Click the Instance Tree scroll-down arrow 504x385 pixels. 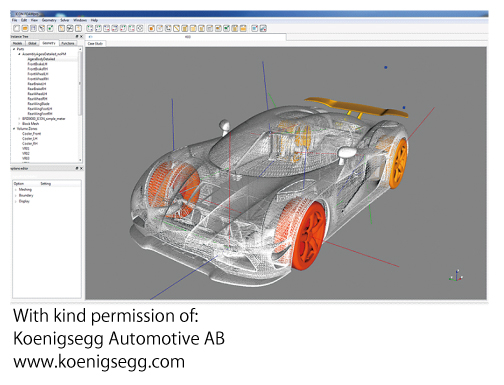[80, 160]
